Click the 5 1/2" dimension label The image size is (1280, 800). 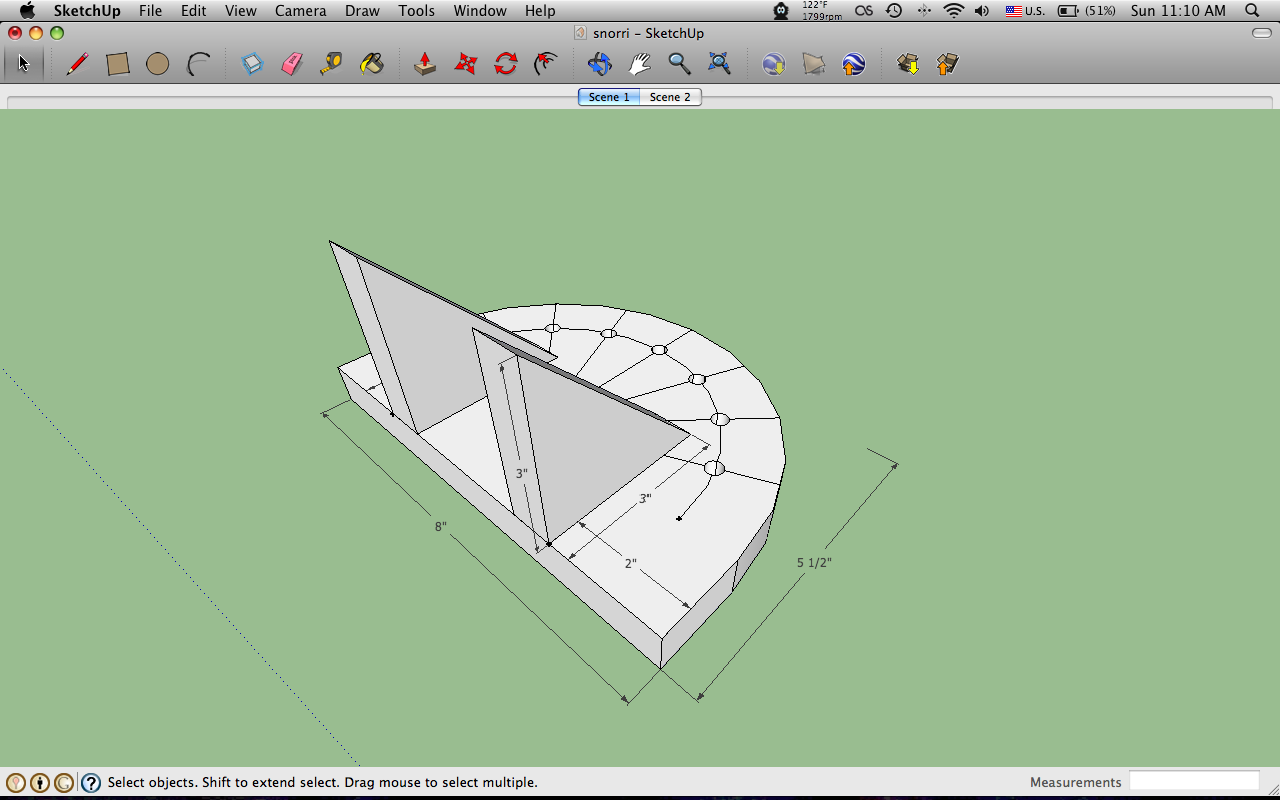point(814,563)
